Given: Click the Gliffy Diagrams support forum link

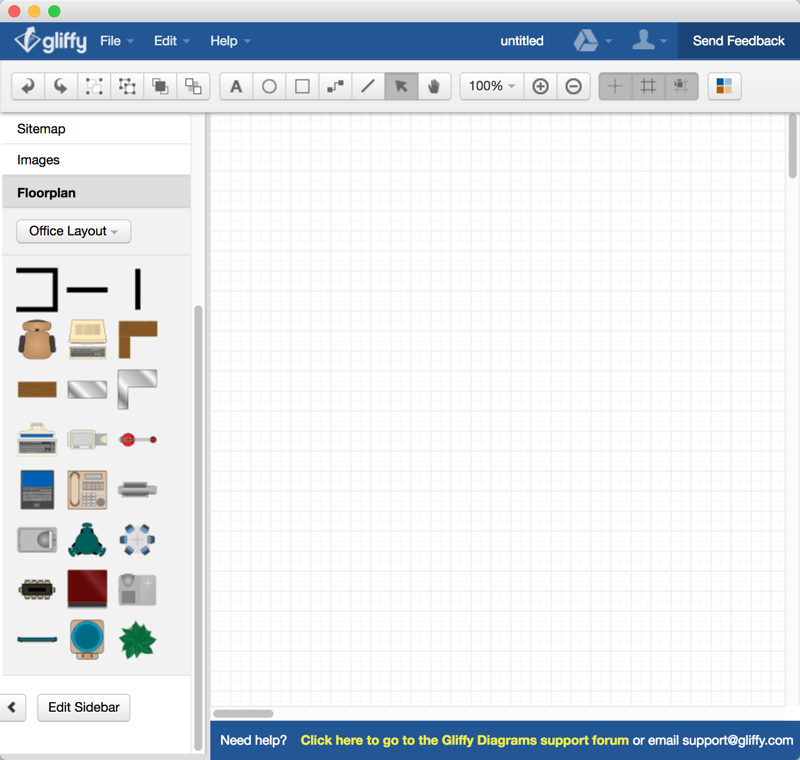Looking at the screenshot, I should (x=464, y=740).
